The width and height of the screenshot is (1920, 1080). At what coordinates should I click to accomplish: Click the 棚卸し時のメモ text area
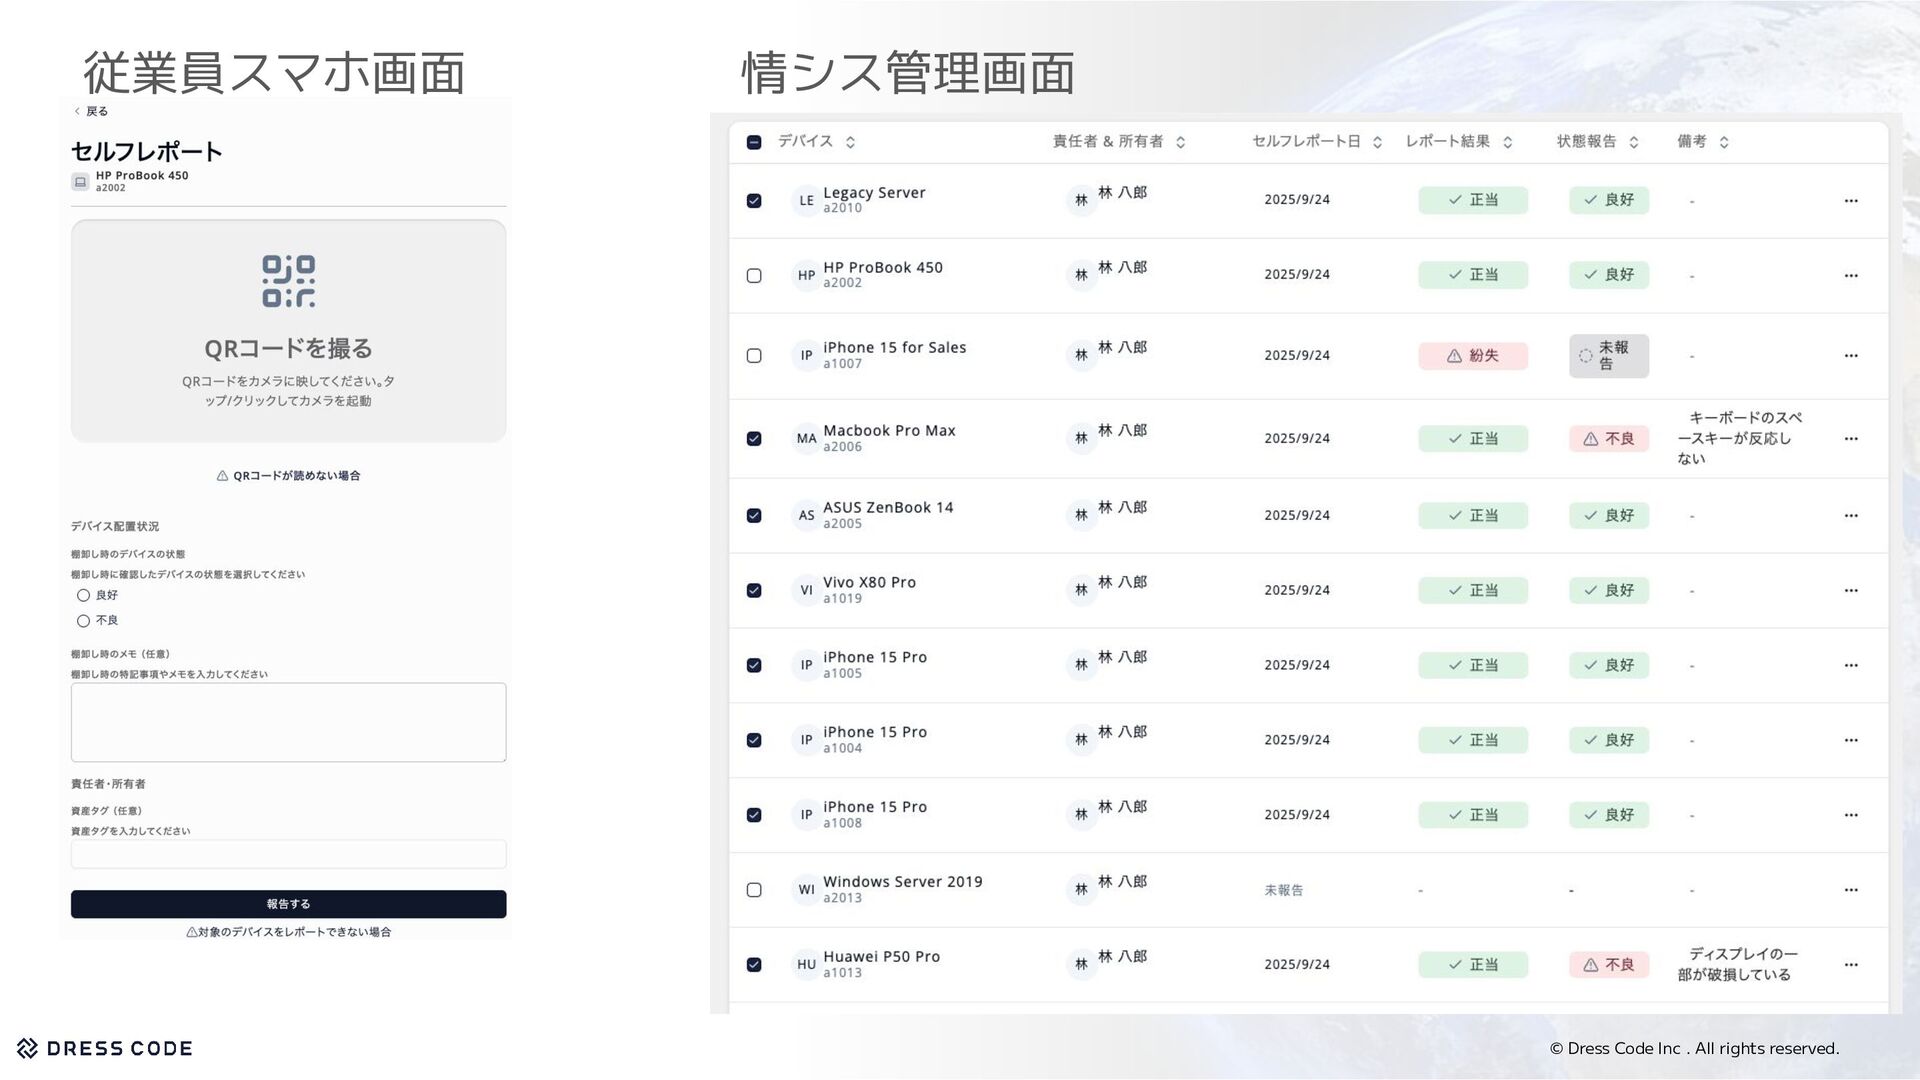pyautogui.click(x=288, y=722)
